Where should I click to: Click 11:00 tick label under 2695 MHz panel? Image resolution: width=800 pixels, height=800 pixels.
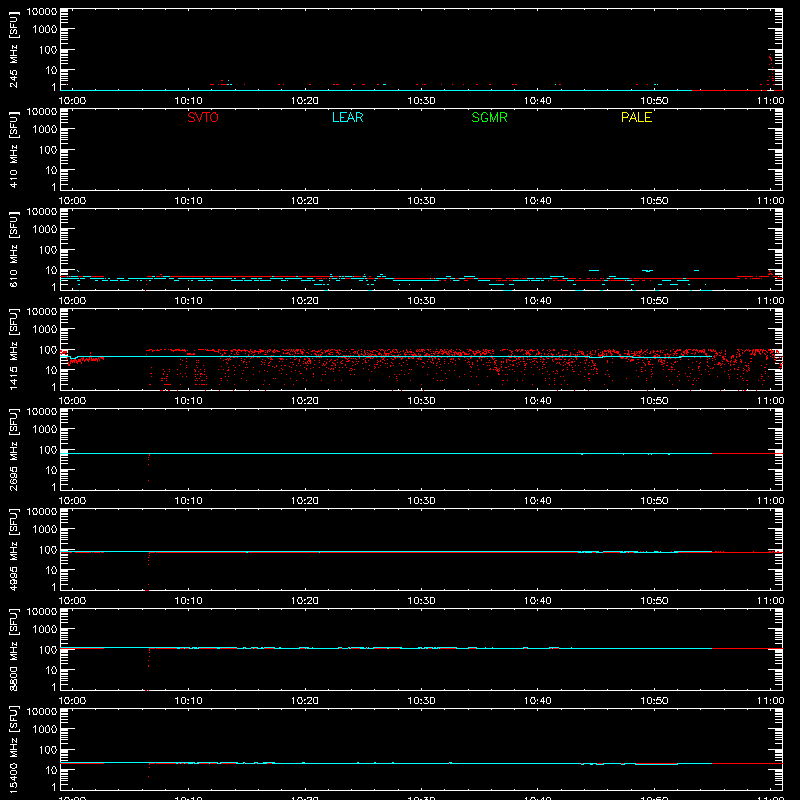click(770, 501)
